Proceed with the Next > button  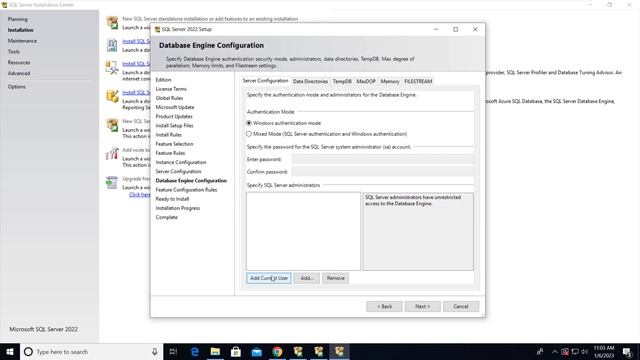tap(422, 306)
